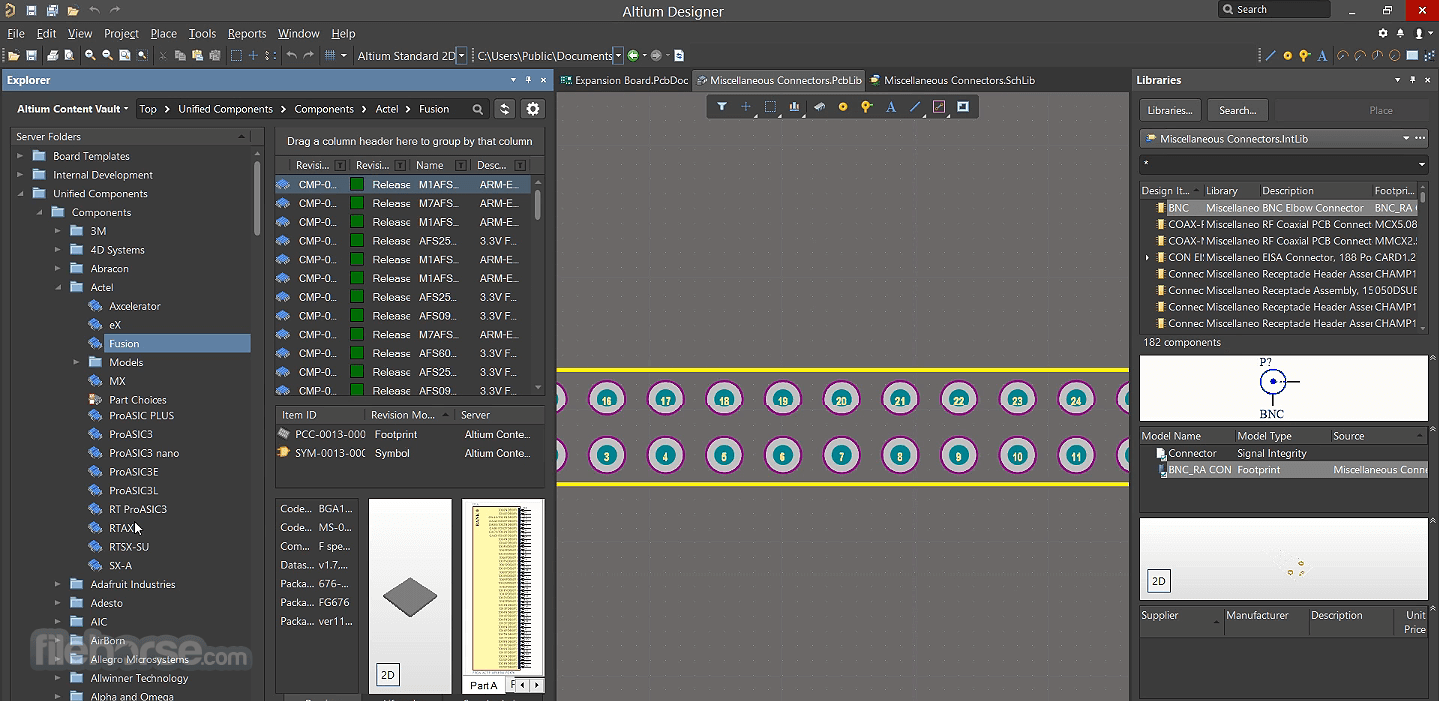Expand the Board Templates folder
Screen dimensions: 1439x701
20,156
